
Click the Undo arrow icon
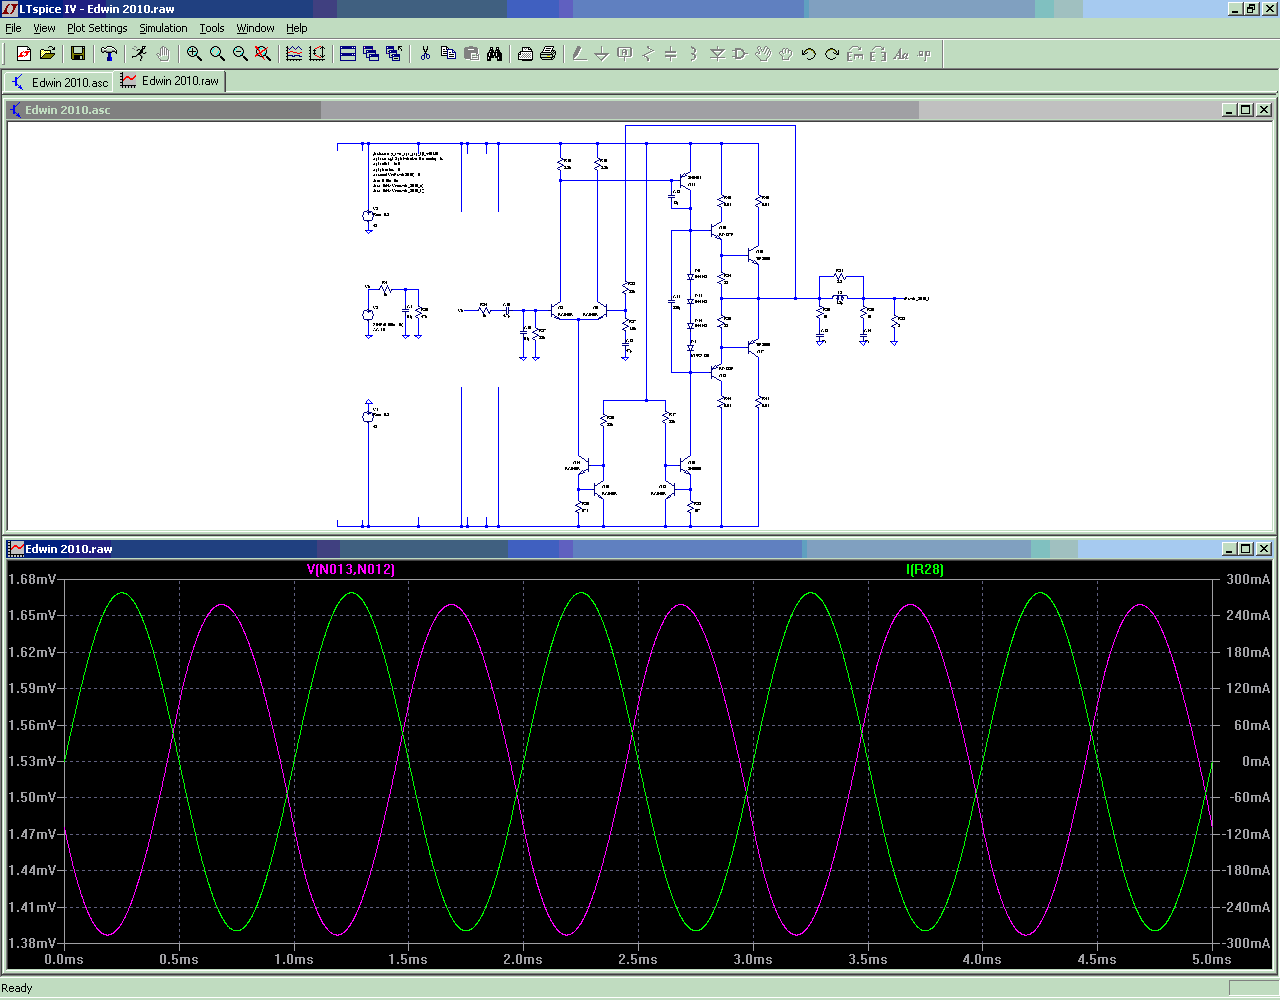pyautogui.click(x=809, y=54)
